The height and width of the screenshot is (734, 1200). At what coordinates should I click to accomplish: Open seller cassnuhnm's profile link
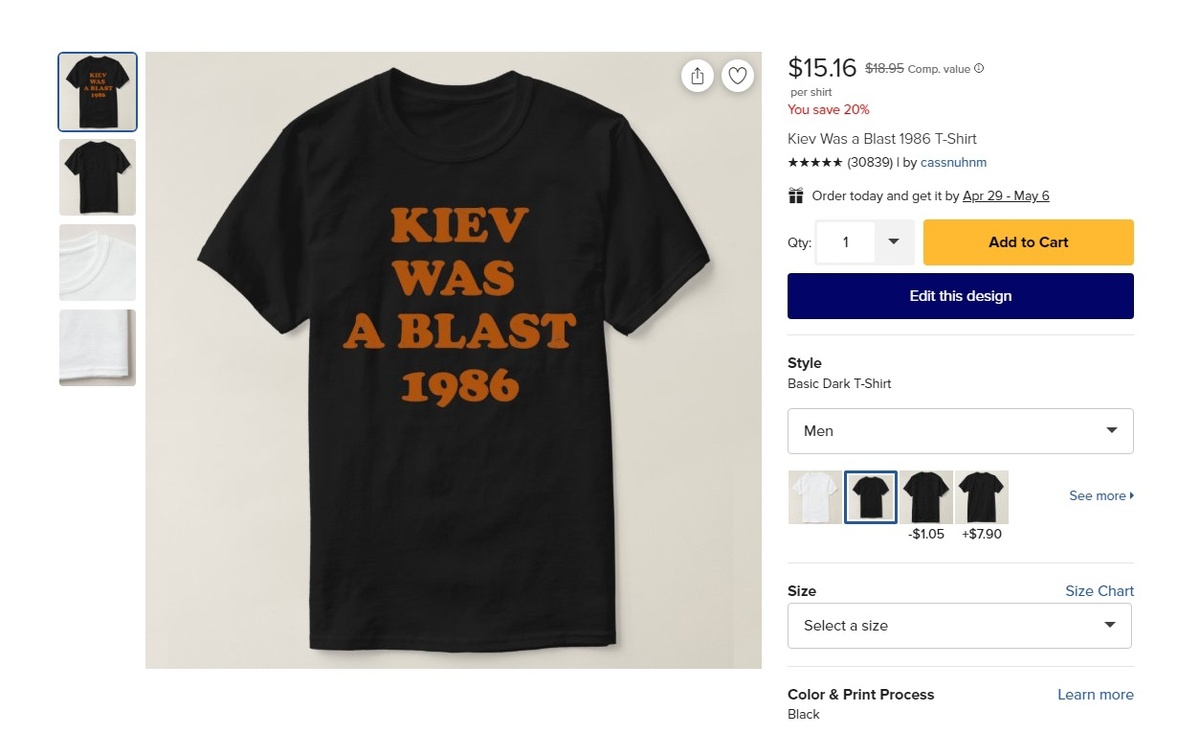coord(953,162)
